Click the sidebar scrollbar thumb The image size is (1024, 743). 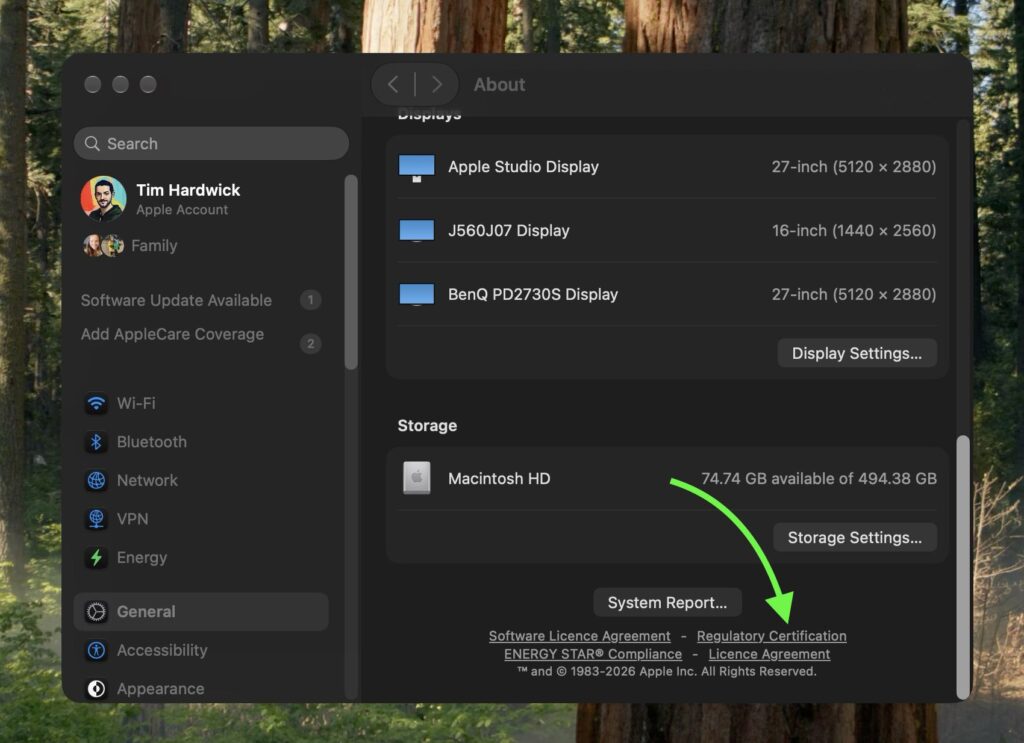(x=351, y=272)
